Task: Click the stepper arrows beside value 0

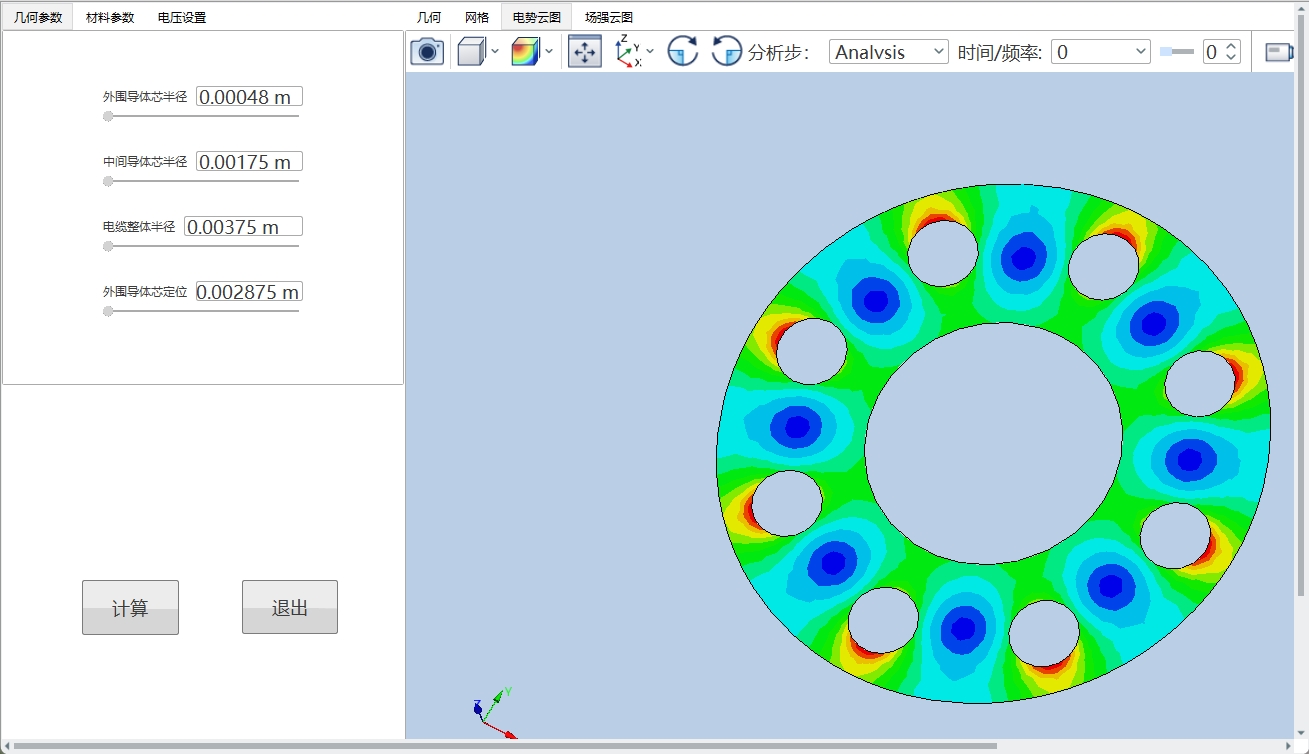Action: coord(1231,52)
